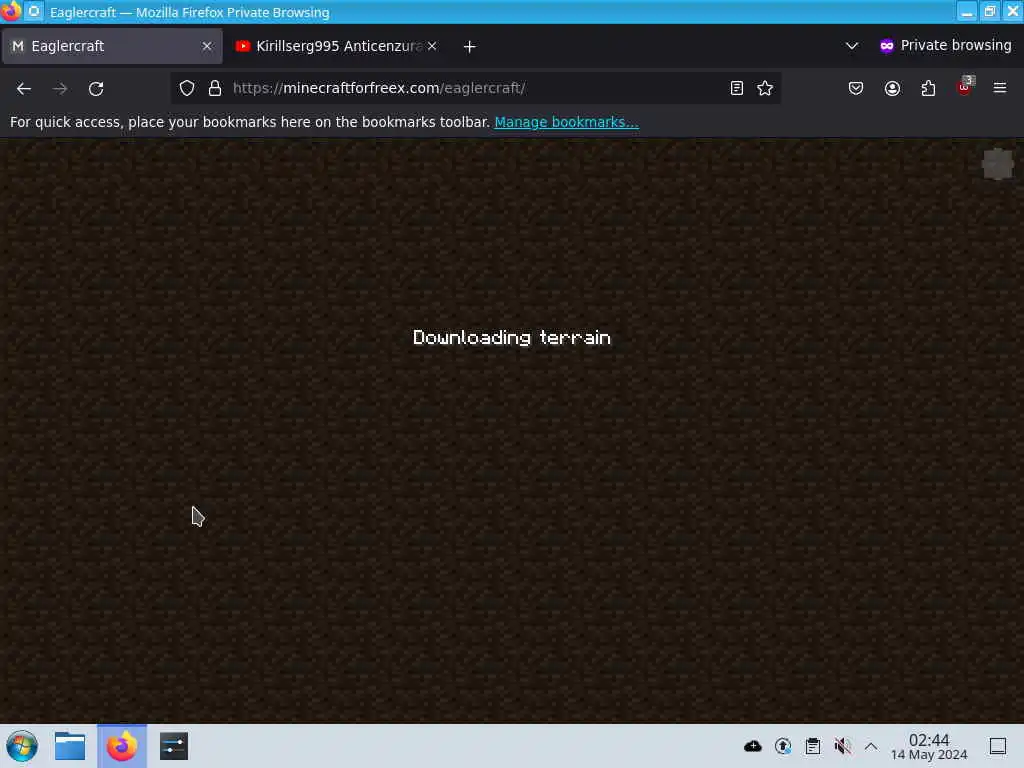Open file manager from taskbar
The height and width of the screenshot is (768, 1024).
[x=70, y=746]
